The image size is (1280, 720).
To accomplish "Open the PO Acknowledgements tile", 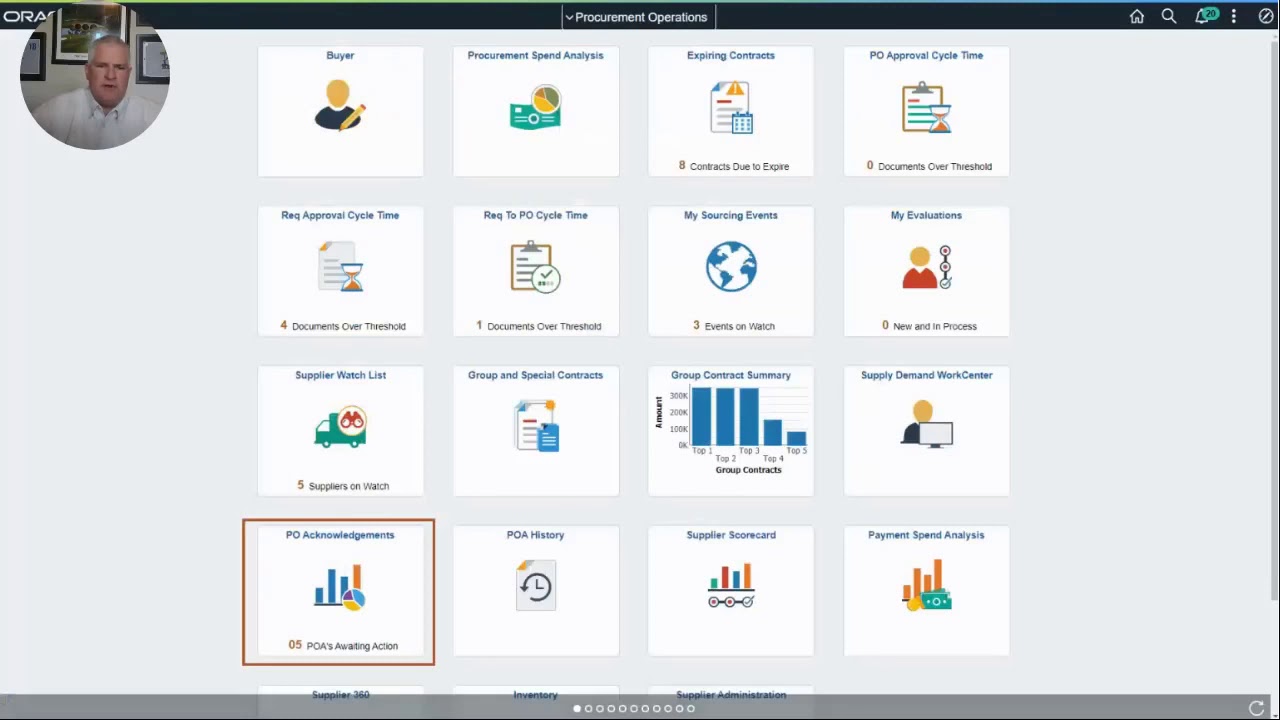I will [339, 591].
